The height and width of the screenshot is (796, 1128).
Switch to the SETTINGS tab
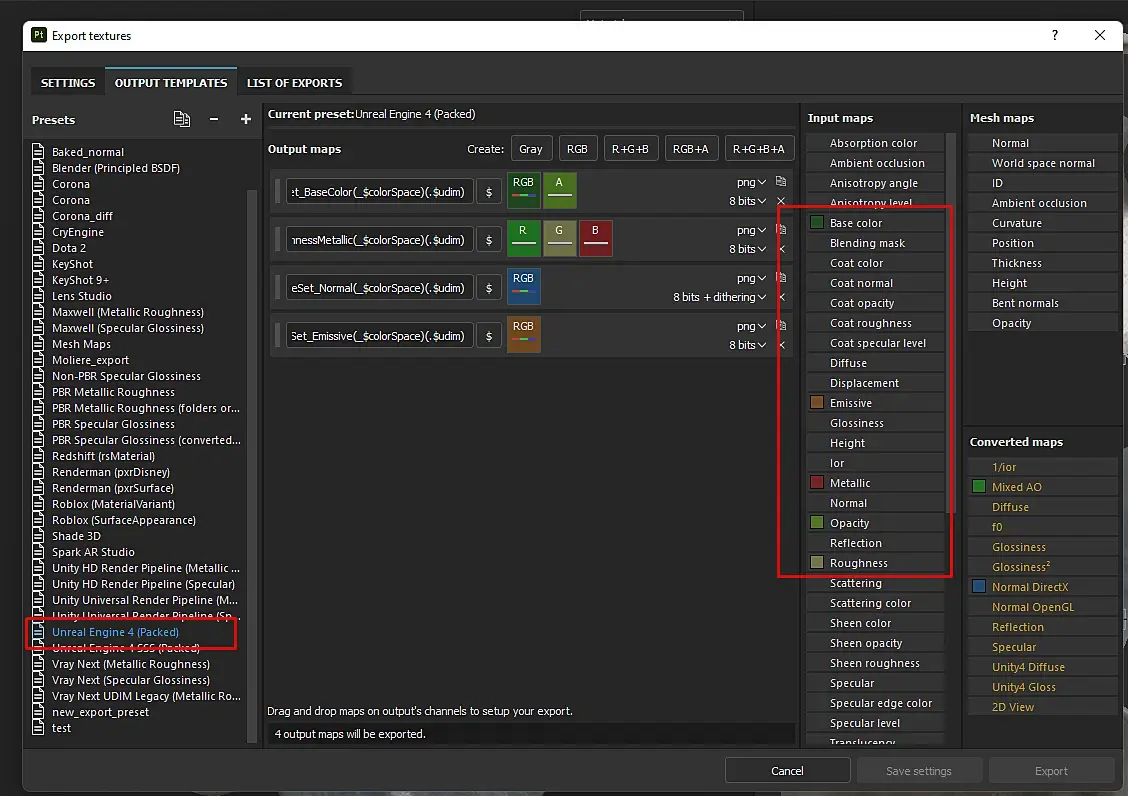click(68, 83)
